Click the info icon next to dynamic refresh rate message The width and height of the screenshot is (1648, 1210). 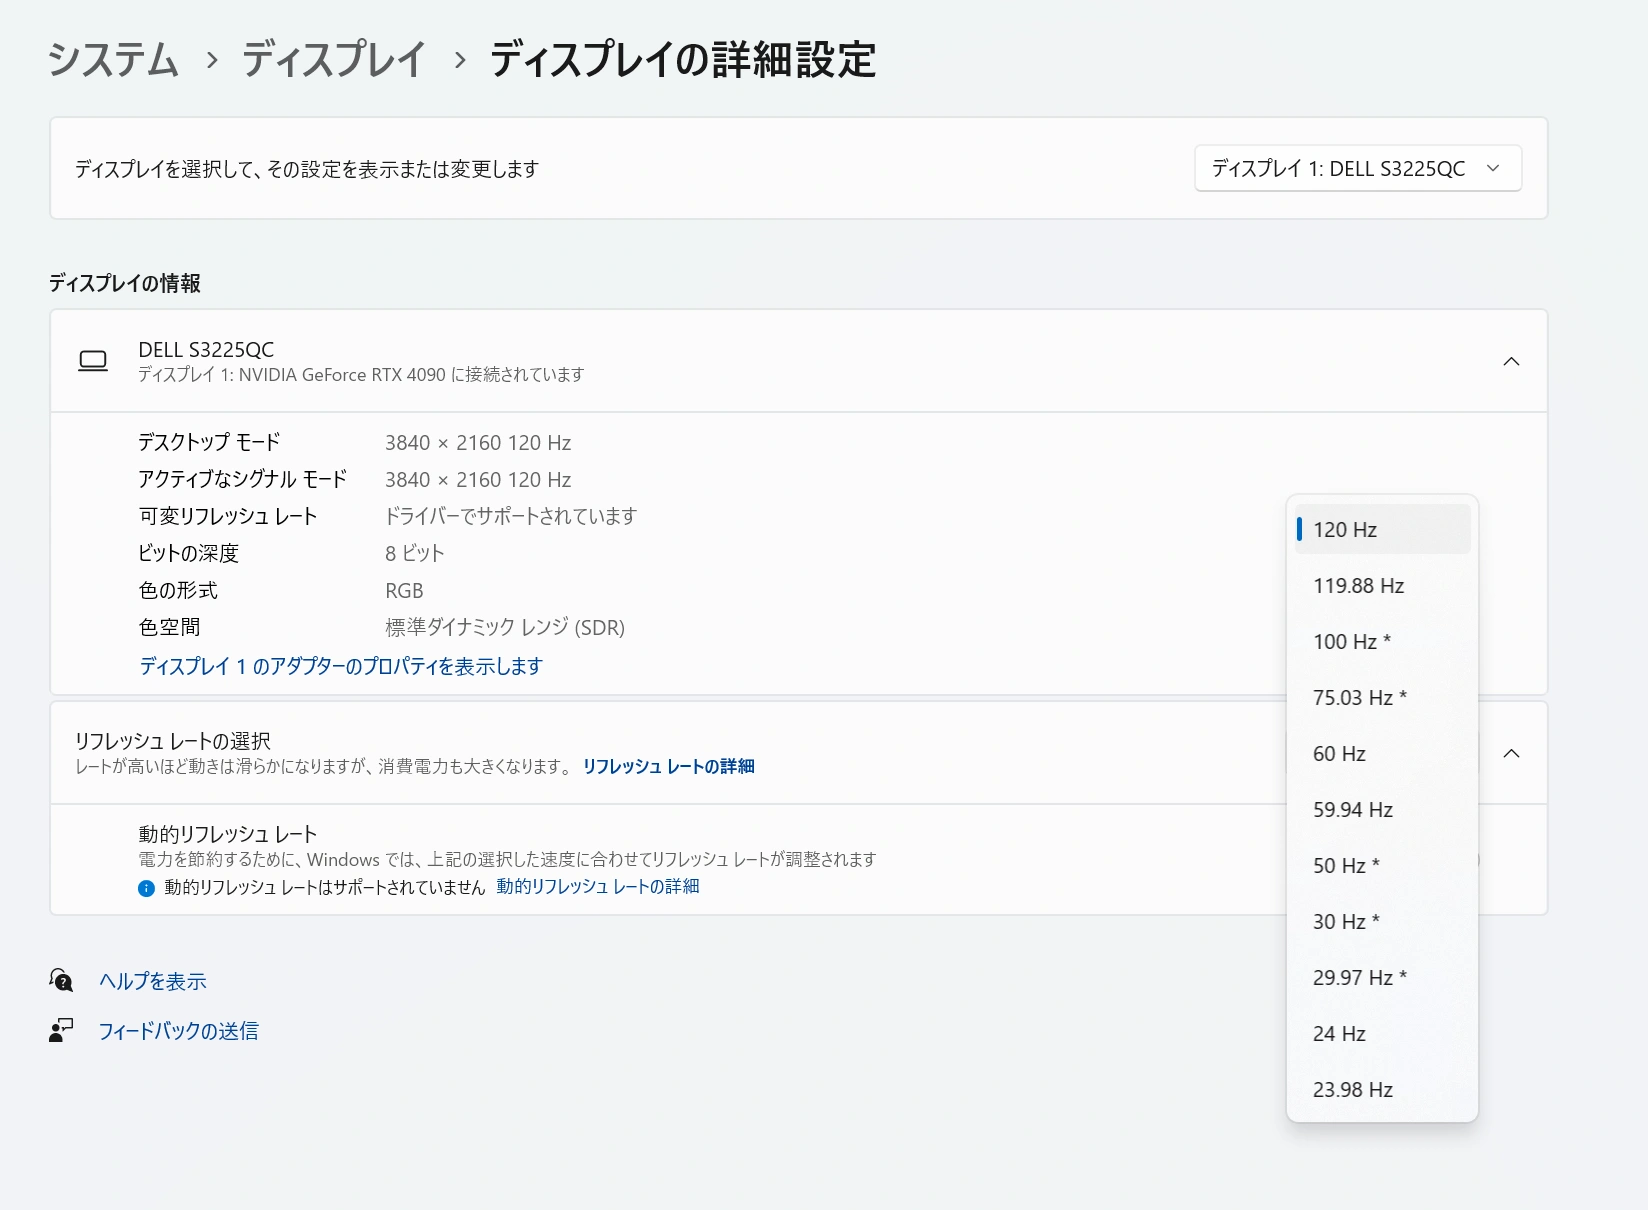[x=145, y=888]
